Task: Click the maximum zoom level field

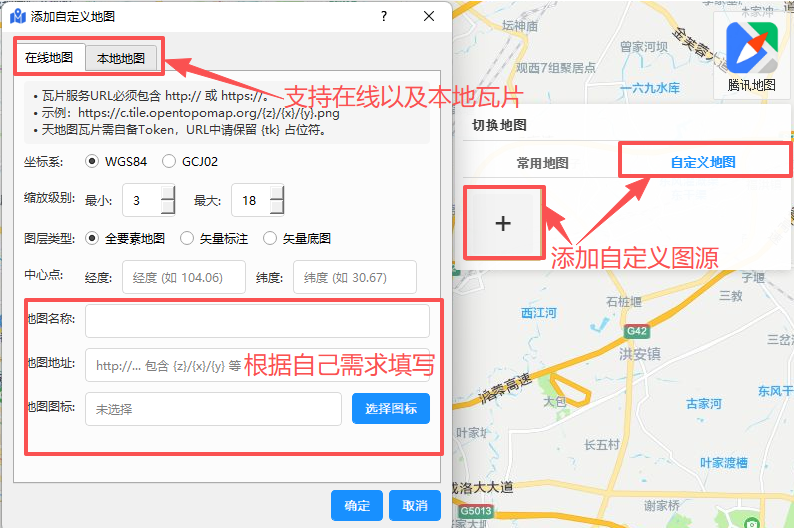Action: 251,200
